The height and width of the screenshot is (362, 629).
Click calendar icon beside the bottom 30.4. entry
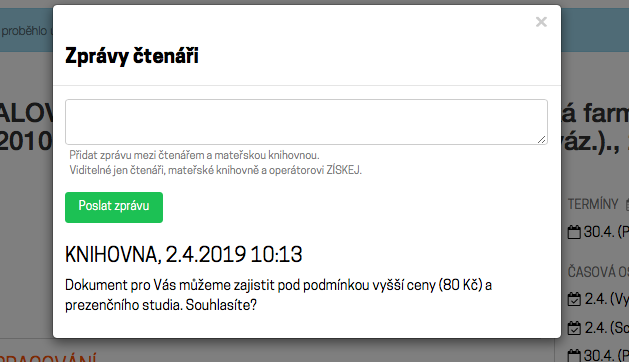574,355
